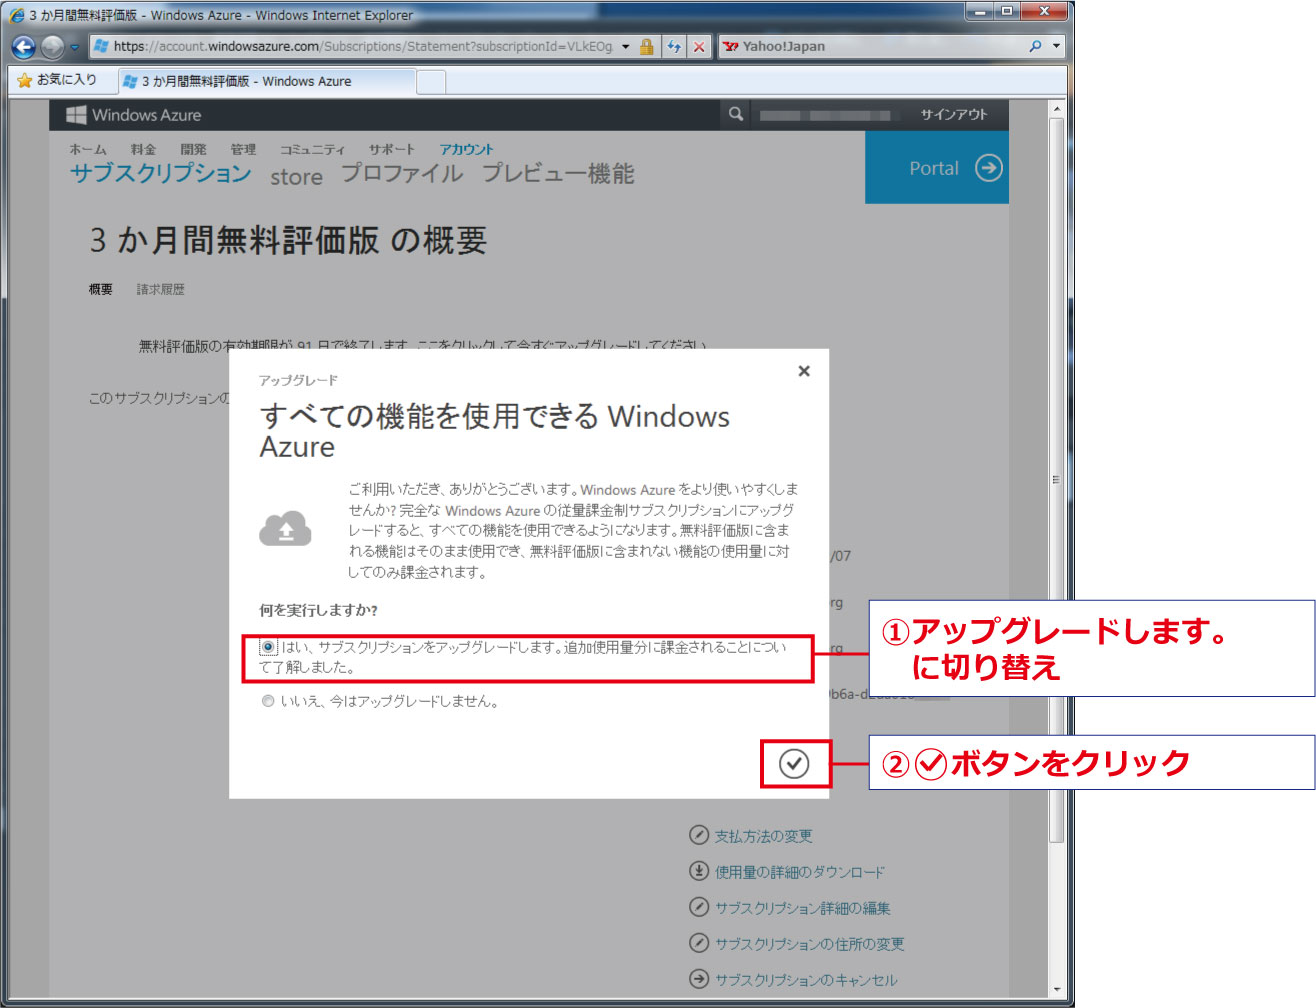The height and width of the screenshot is (1008, 1316).
Task: Open the サポート menu item
Action: click(x=391, y=149)
